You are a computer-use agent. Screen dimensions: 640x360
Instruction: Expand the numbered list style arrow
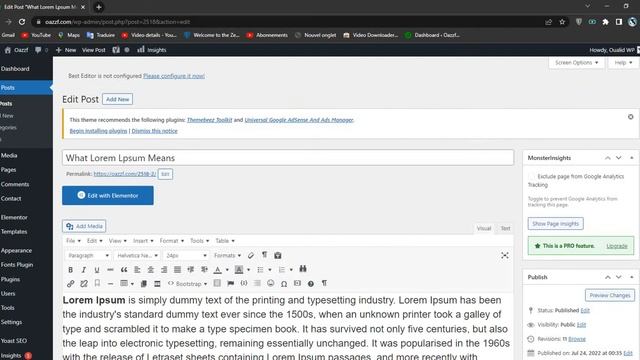291,270
